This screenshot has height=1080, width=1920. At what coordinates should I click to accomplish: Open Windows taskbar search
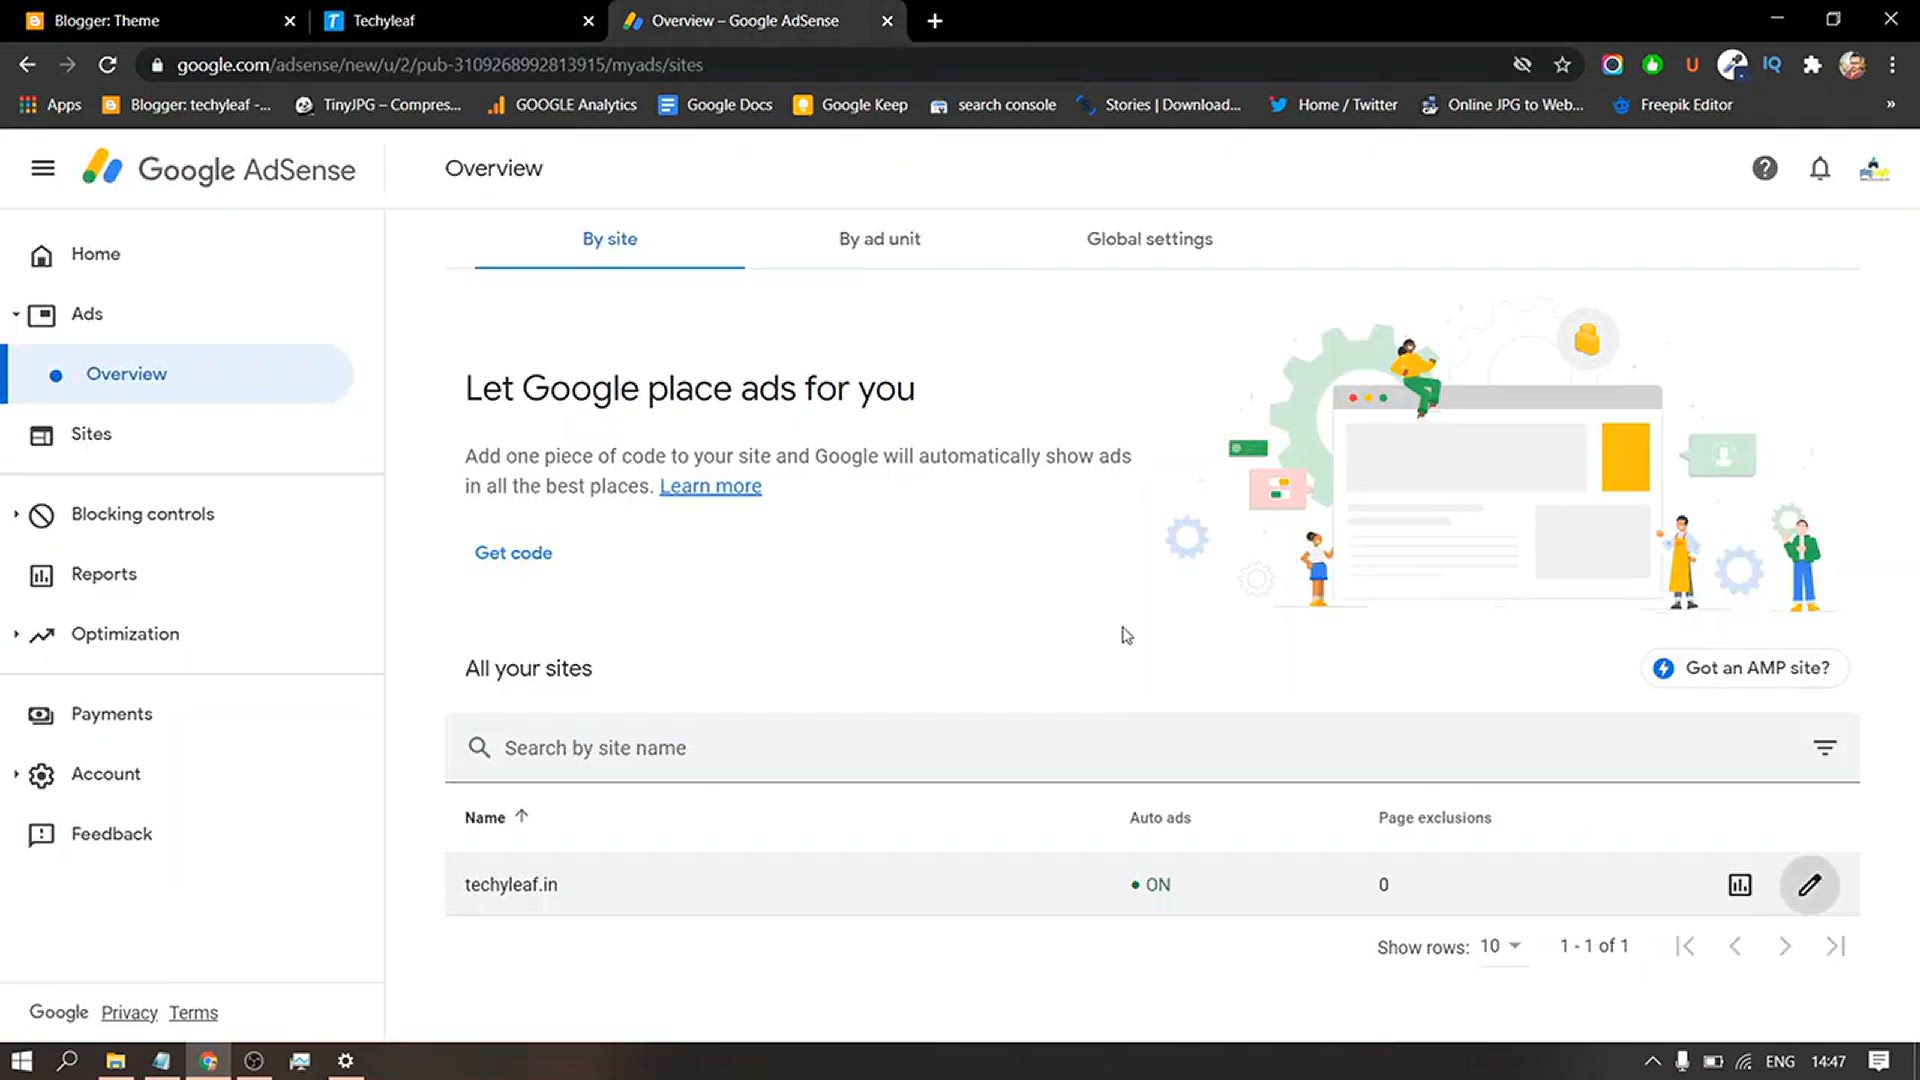67,1061
